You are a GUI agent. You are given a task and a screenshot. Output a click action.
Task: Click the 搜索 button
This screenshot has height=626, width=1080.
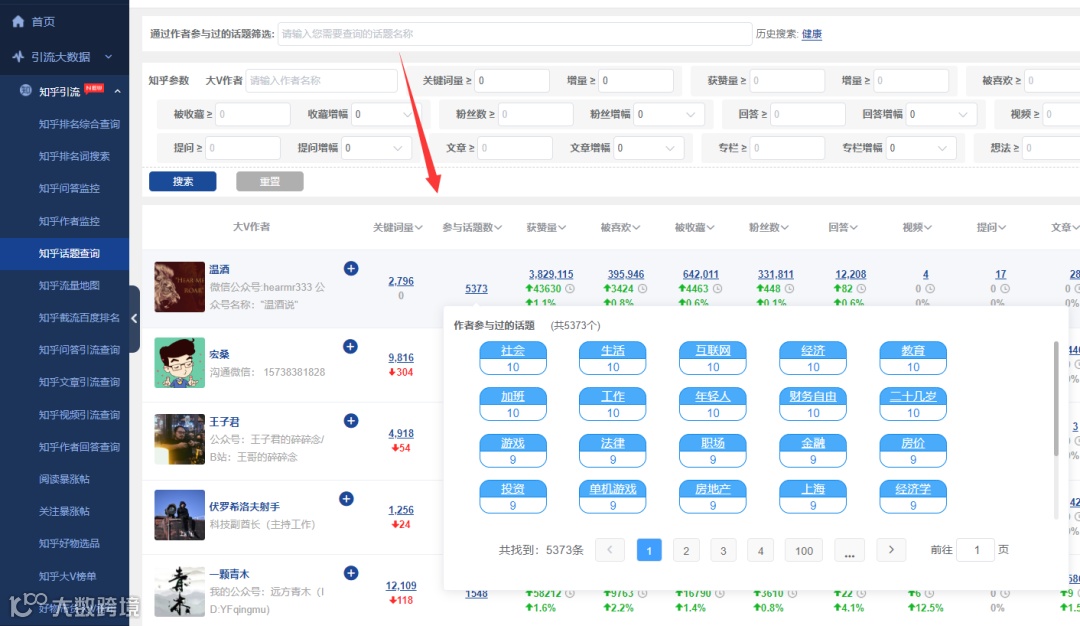(x=183, y=181)
